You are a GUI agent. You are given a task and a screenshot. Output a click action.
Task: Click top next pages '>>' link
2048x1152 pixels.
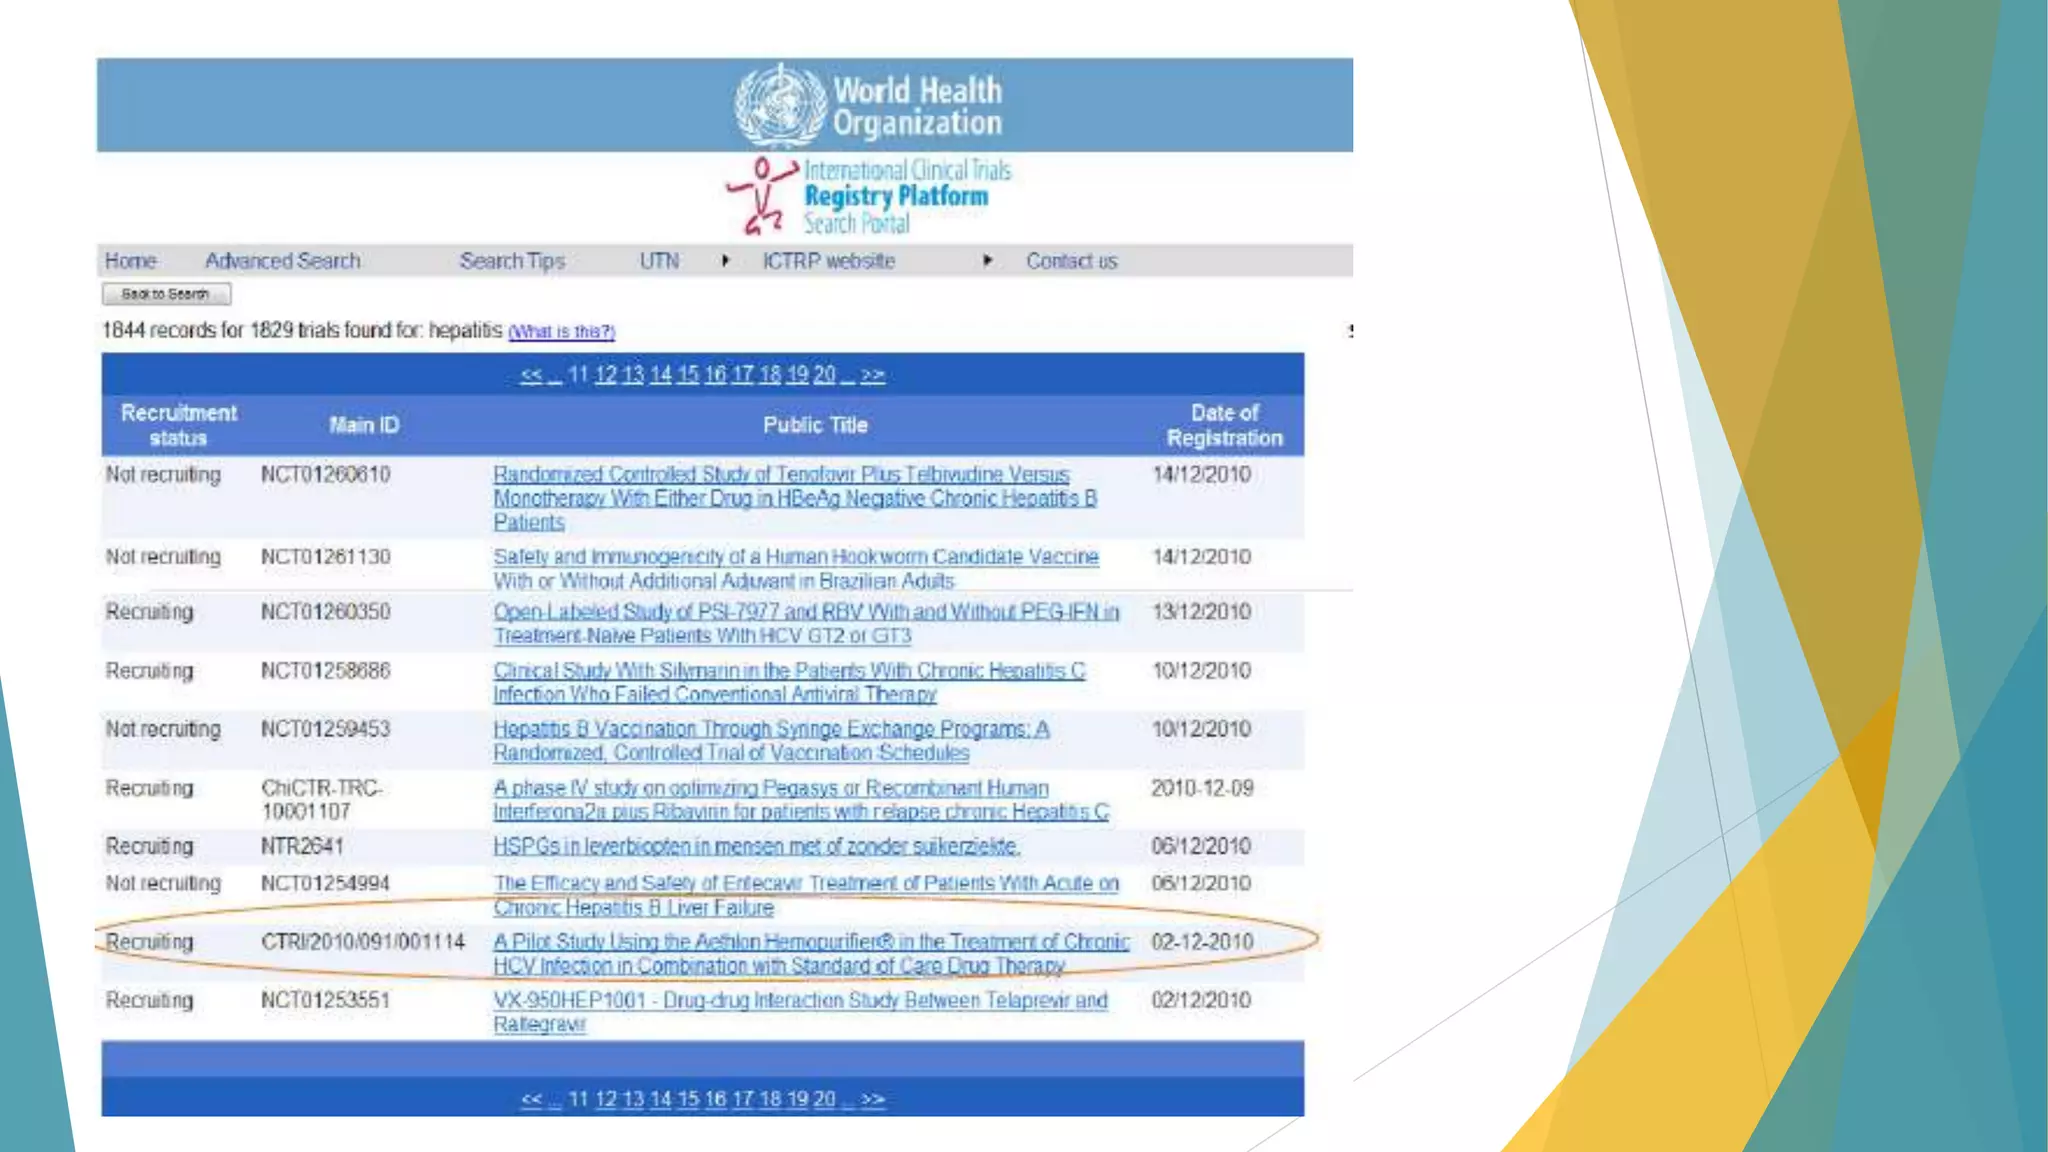click(x=873, y=375)
